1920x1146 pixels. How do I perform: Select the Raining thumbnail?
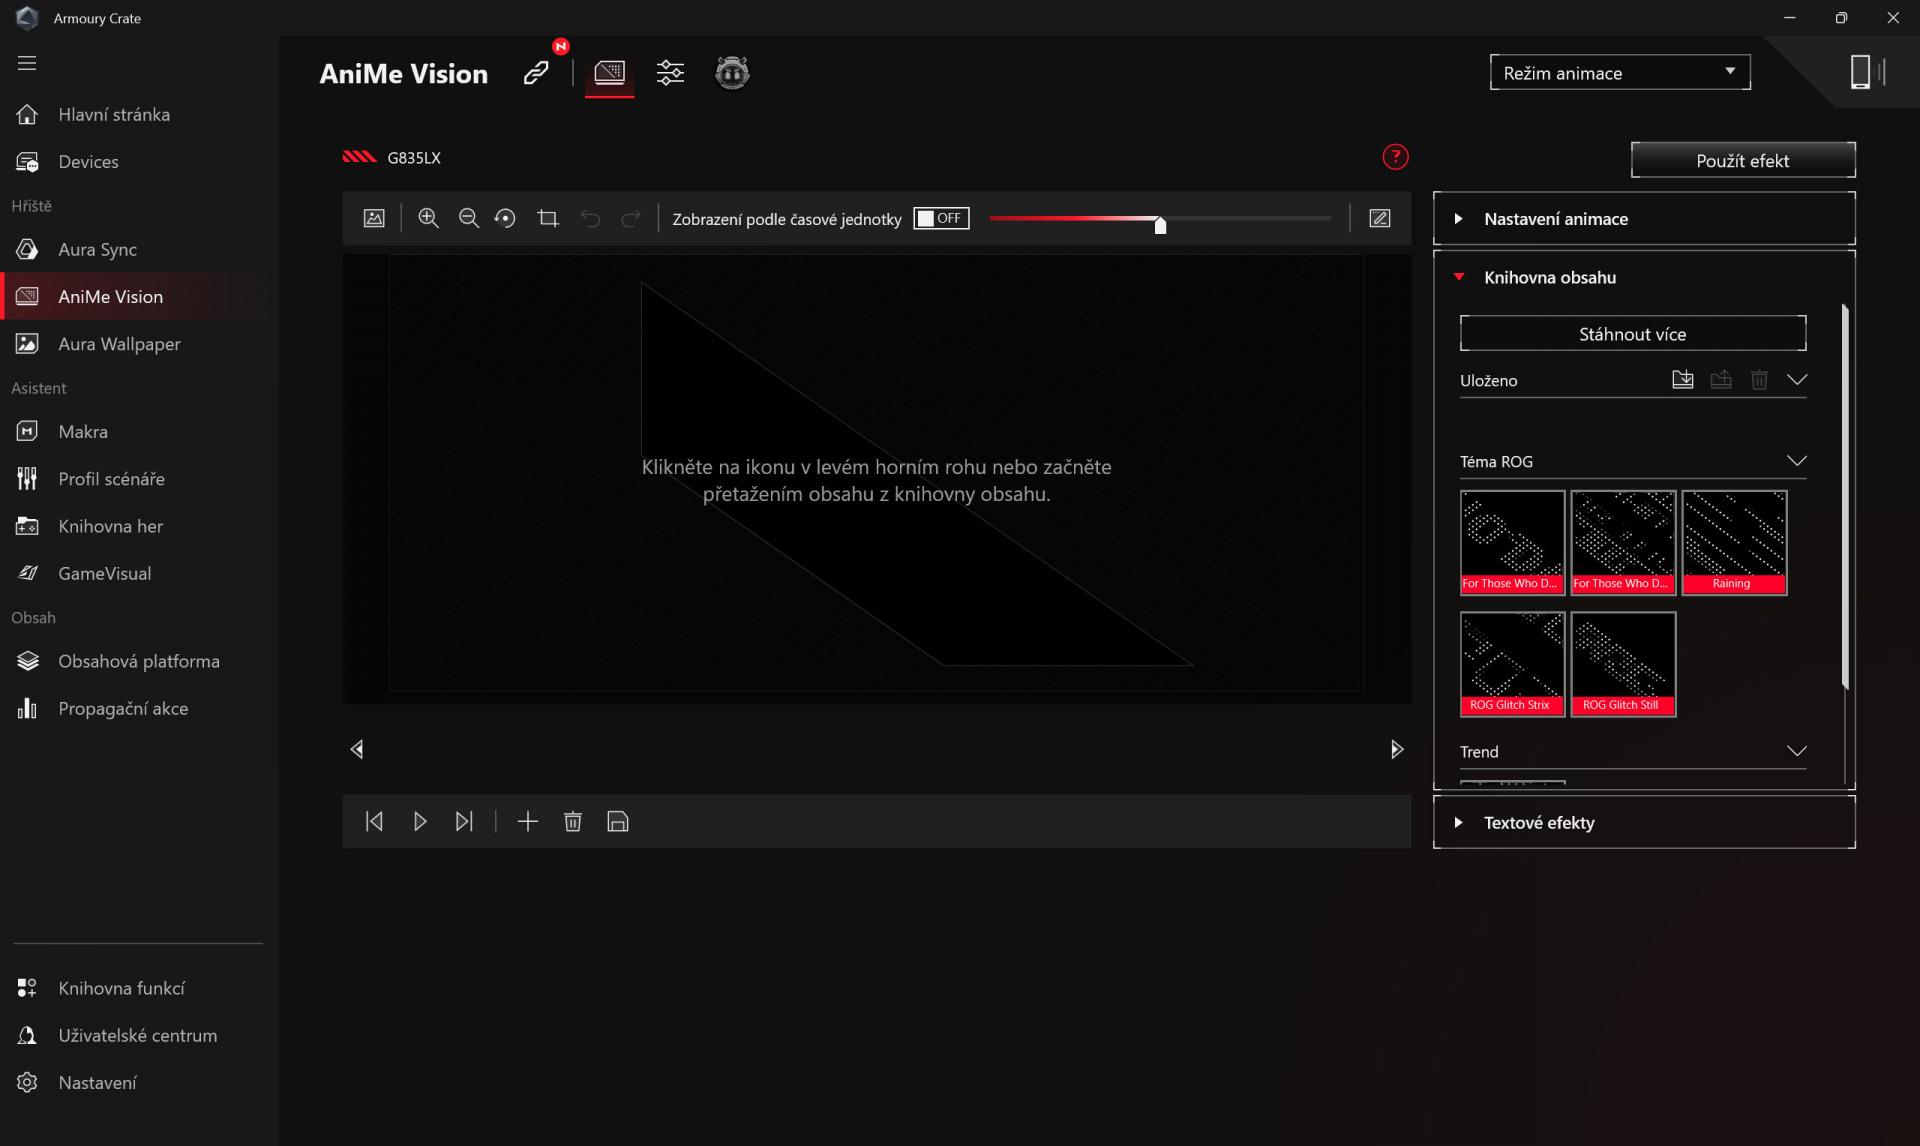click(1734, 543)
